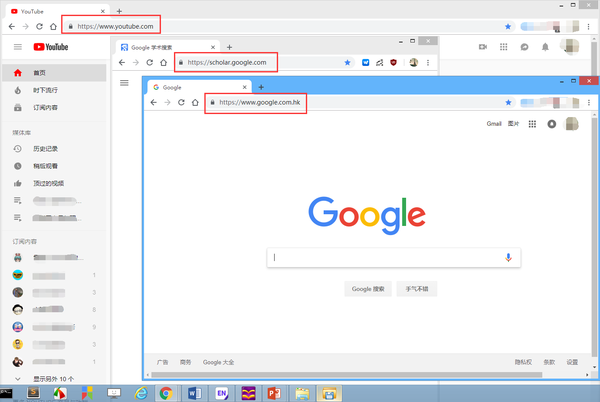The height and width of the screenshot is (402, 600).
Task: Open 顶过的视频 liked videos in sidebar
Action: click(x=54, y=183)
